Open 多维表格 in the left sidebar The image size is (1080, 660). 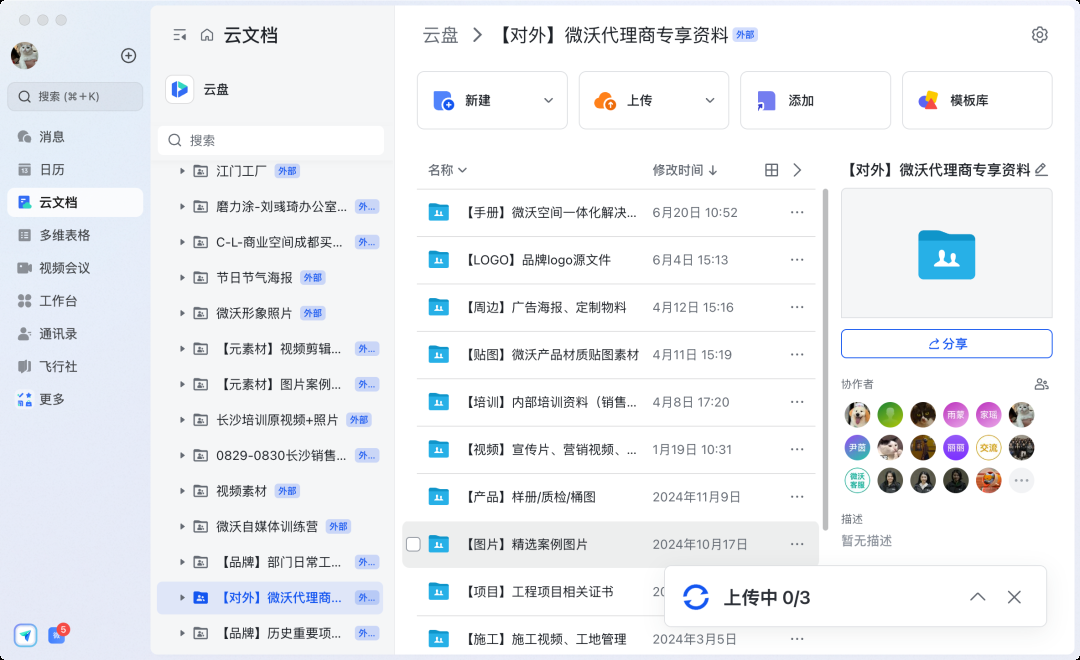pyautogui.click(x=75, y=235)
